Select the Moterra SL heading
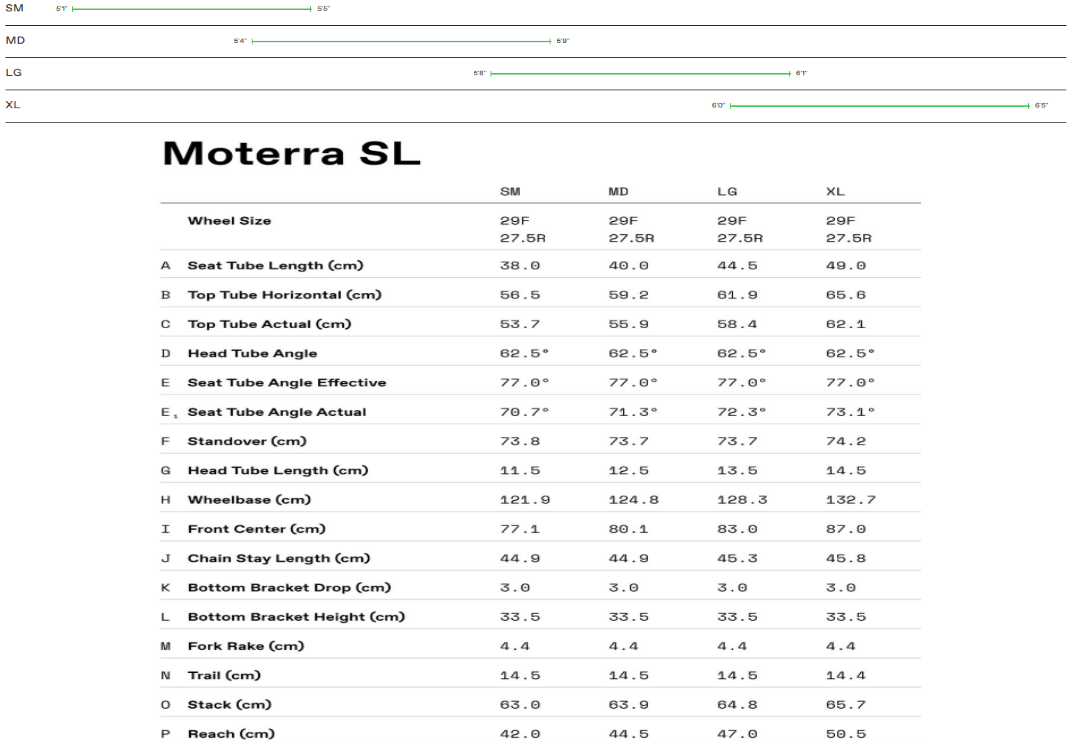 [291, 154]
